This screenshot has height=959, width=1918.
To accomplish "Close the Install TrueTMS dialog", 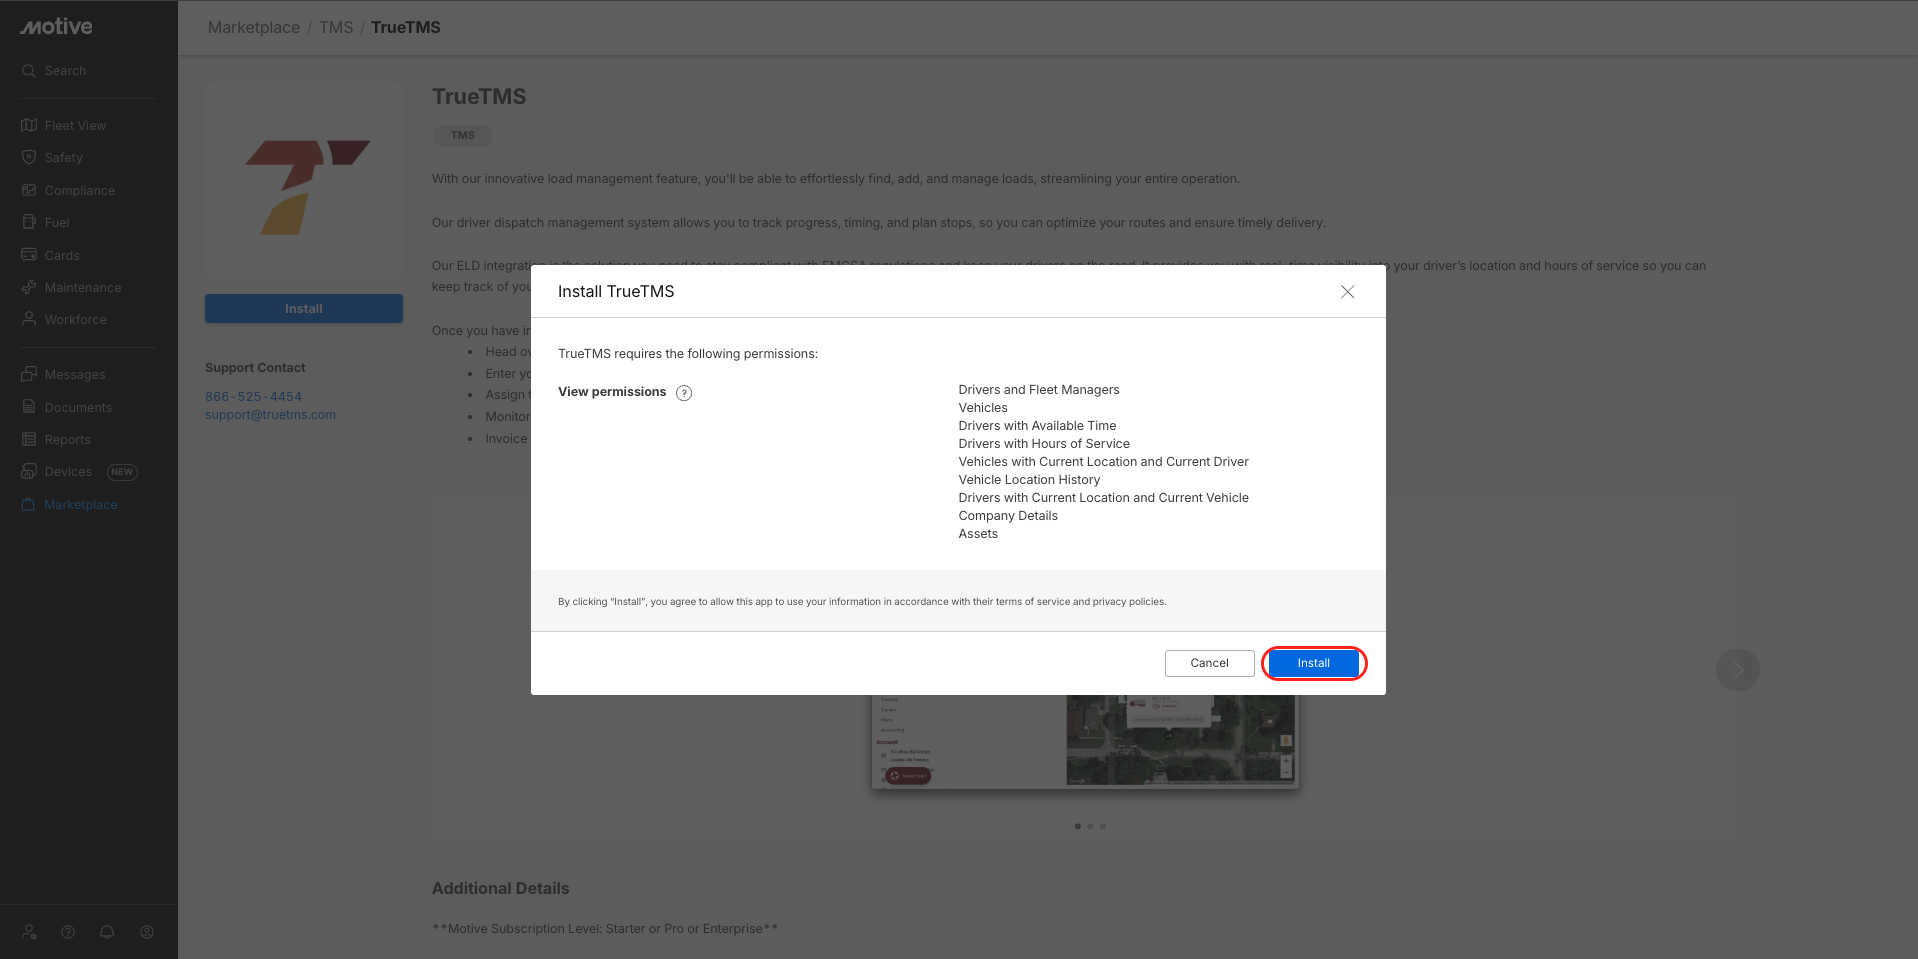I will click(1348, 292).
